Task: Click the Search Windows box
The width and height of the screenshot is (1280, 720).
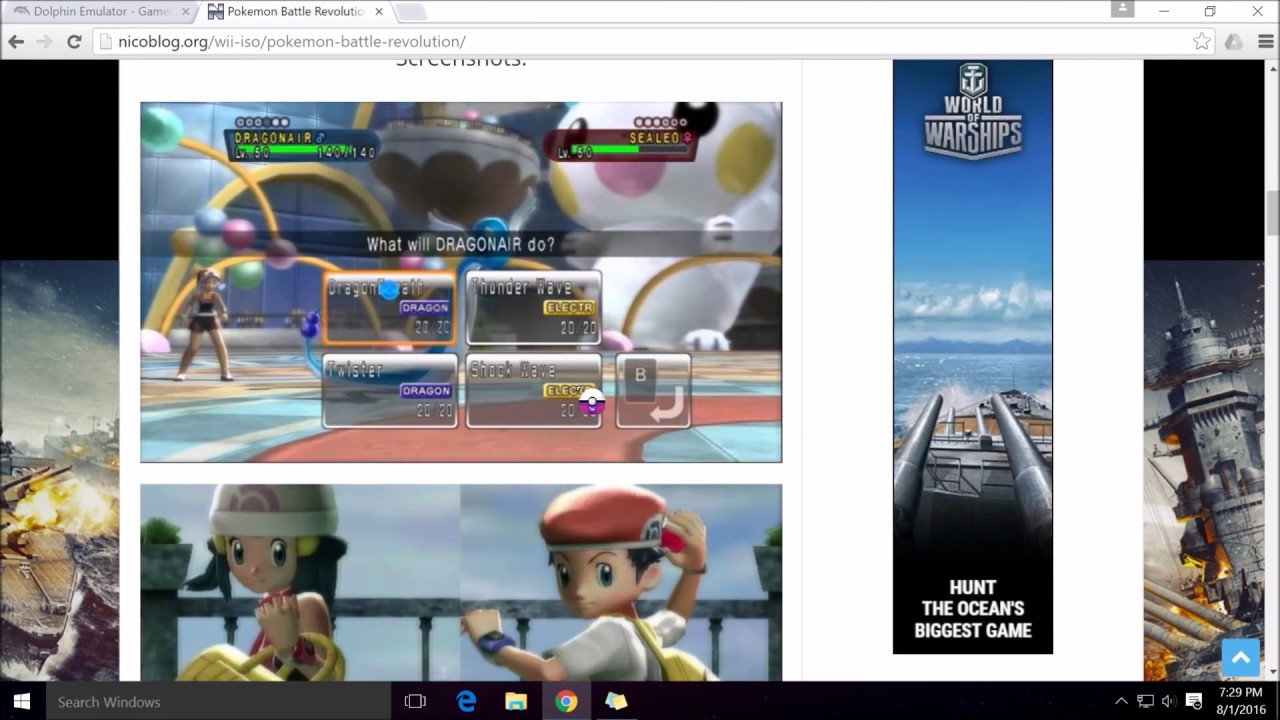Action: tap(218, 701)
